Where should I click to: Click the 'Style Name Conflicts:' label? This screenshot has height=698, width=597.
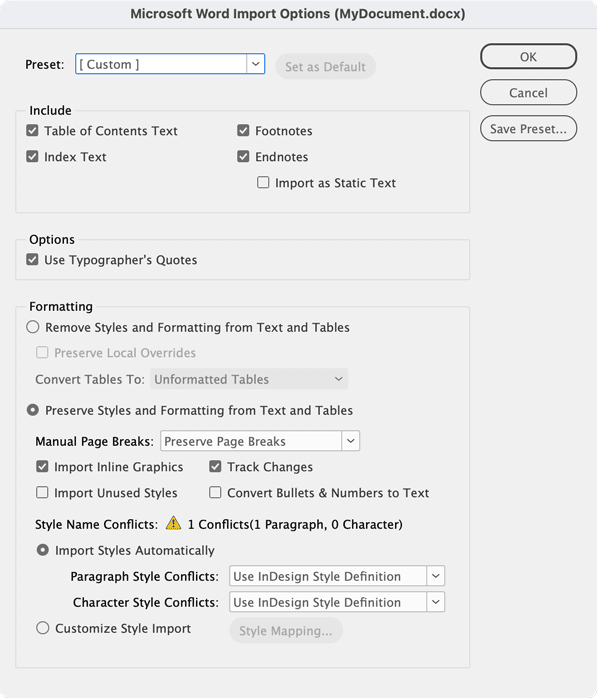pyautogui.click(x=97, y=524)
